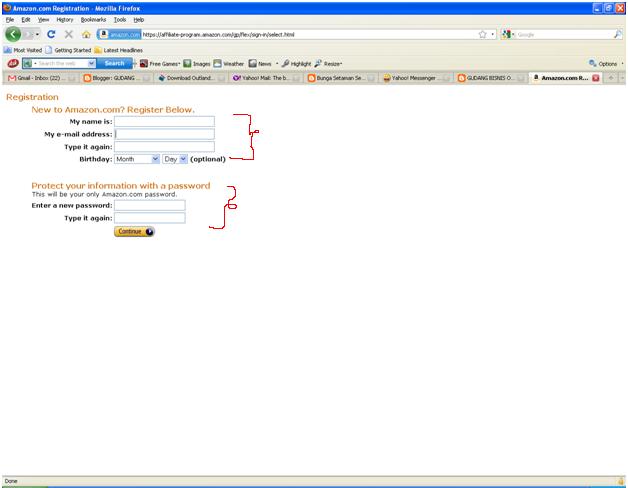Open the Resize toolbar tool
628x488 pixels.
click(x=328, y=64)
